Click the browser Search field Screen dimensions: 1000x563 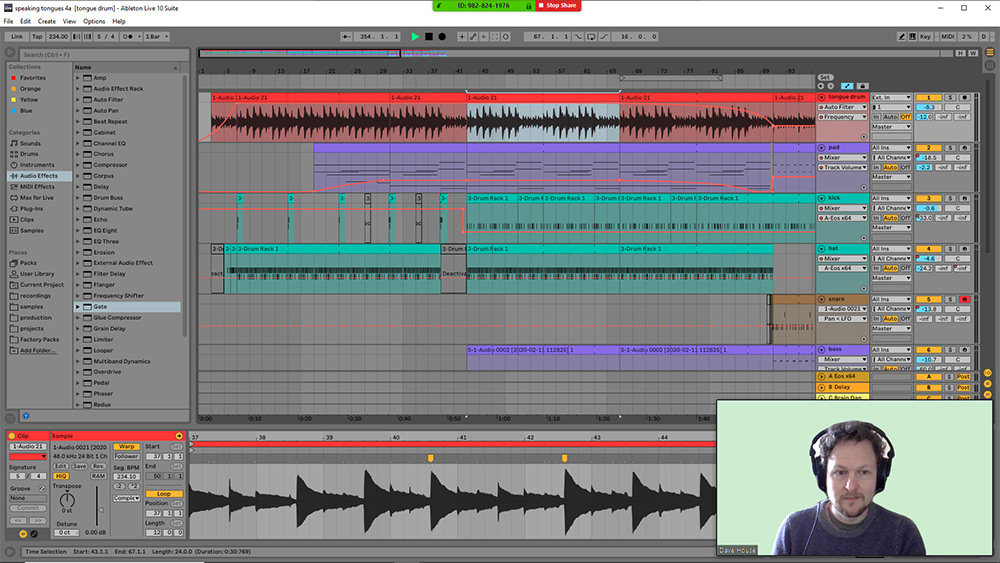click(100, 54)
